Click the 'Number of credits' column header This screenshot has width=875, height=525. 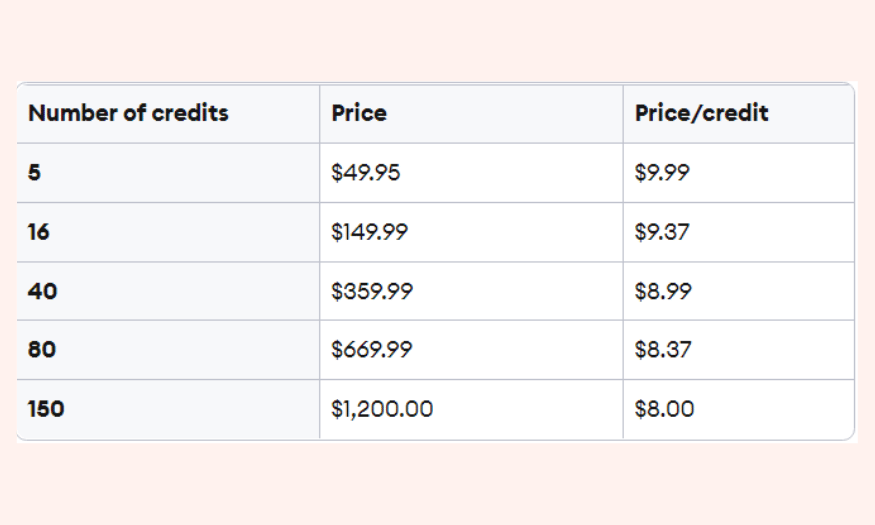[x=128, y=113]
